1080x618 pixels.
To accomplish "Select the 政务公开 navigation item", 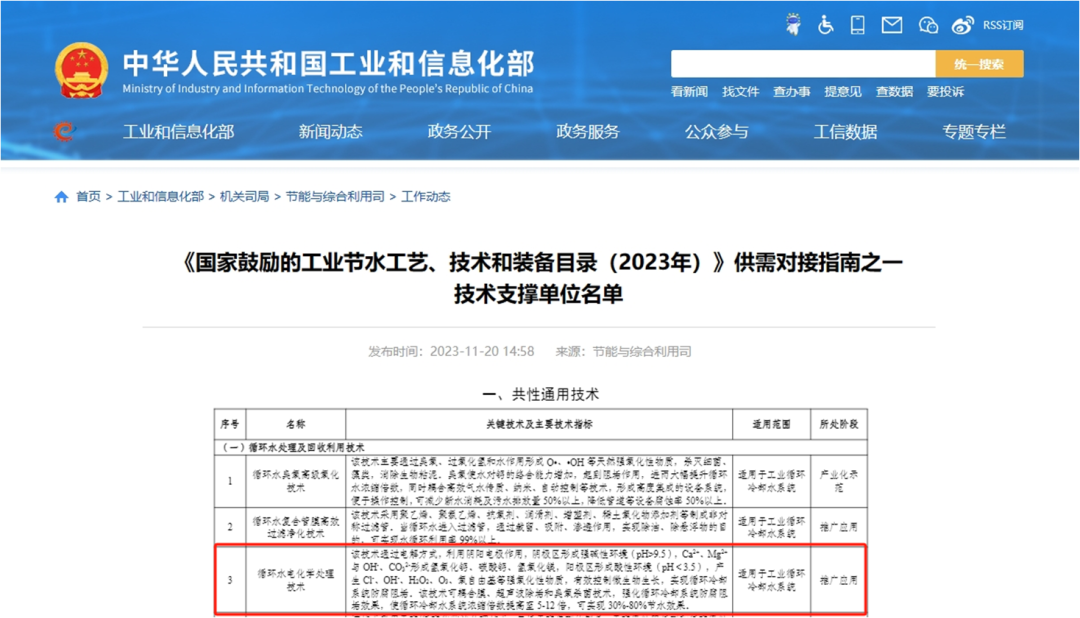I will (x=459, y=132).
